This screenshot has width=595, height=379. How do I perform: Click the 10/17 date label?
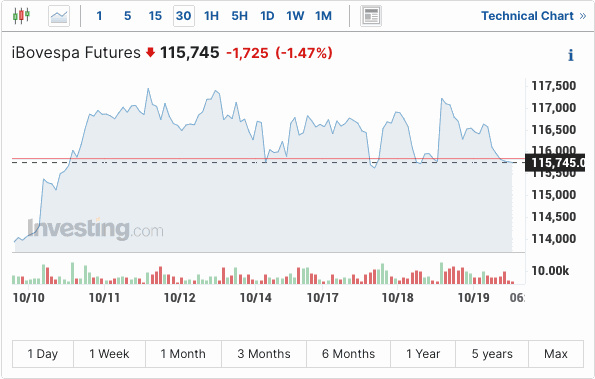(322, 298)
